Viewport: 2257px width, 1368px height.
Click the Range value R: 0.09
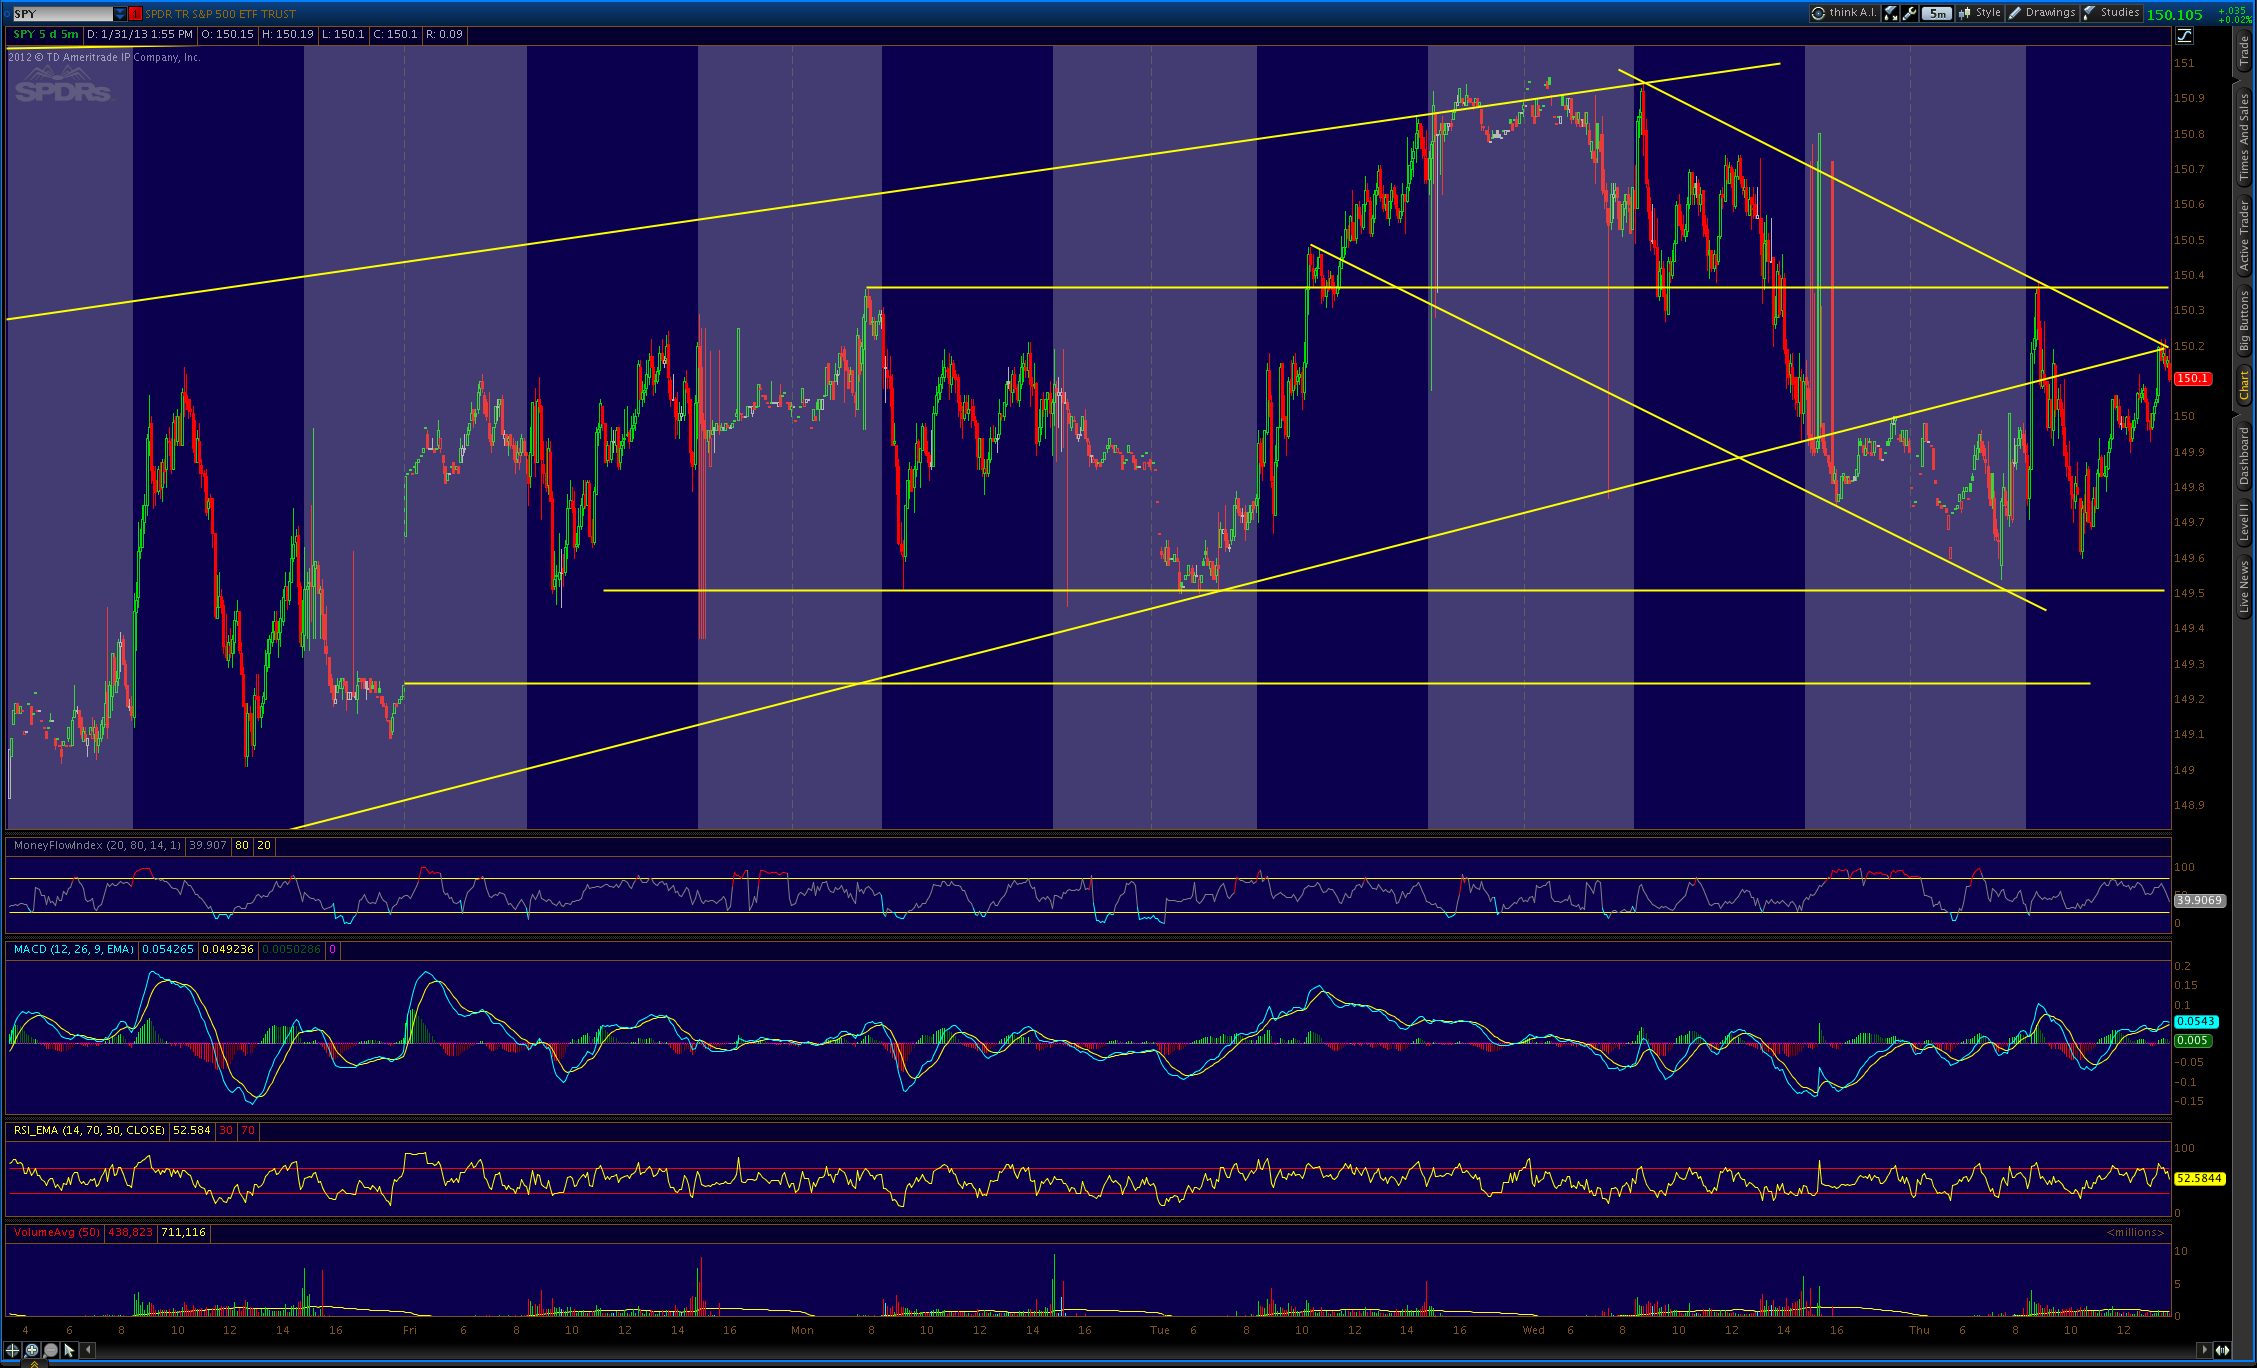[444, 35]
